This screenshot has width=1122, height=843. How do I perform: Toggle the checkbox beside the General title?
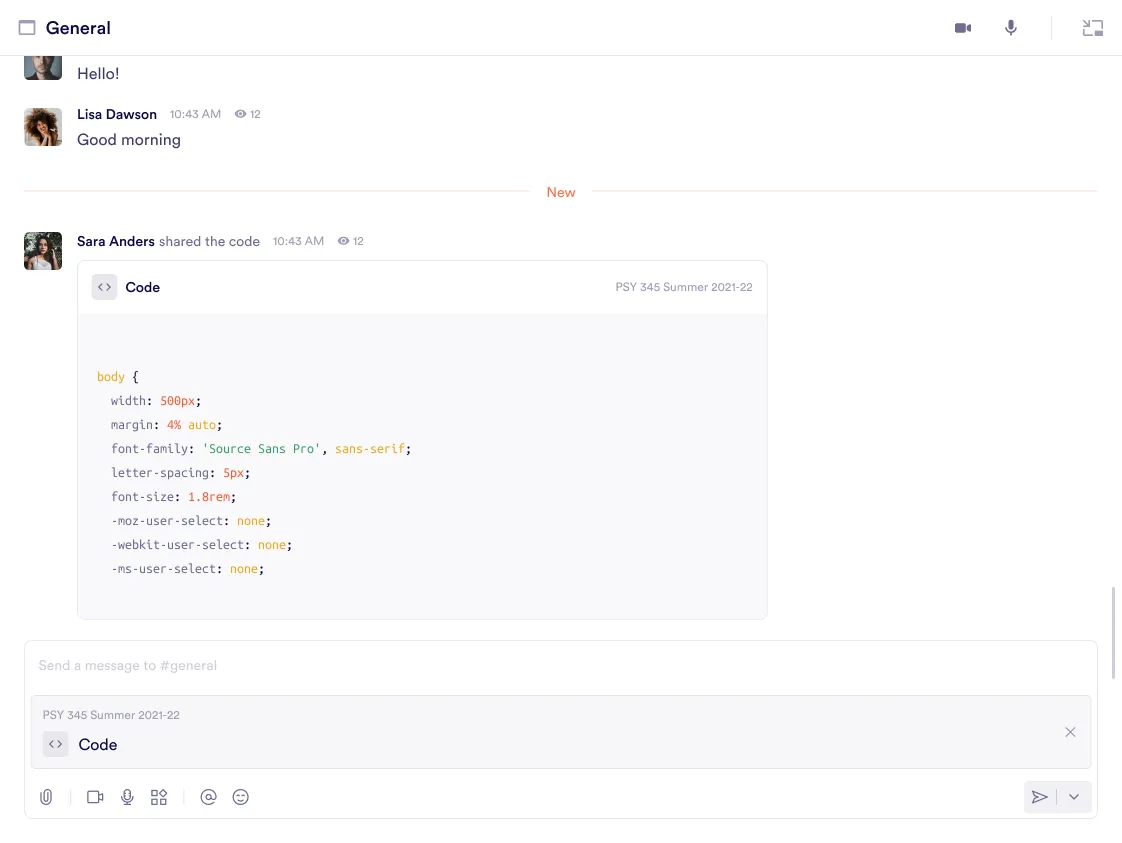(28, 27)
